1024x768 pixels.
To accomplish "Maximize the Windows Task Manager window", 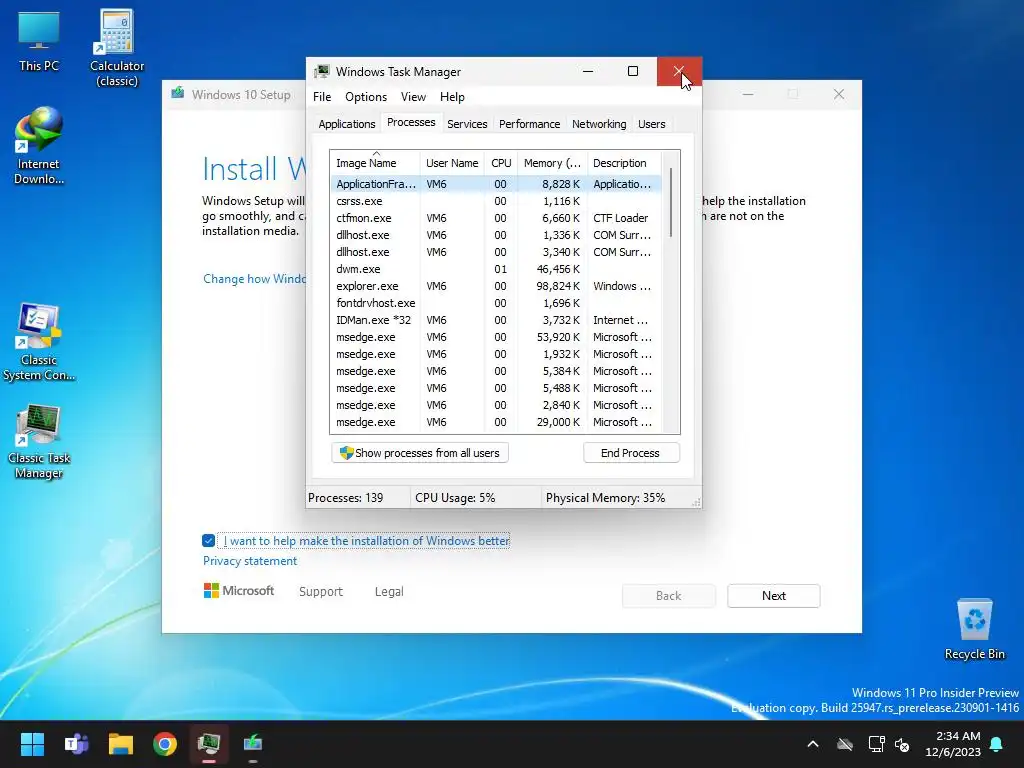I will click(x=633, y=71).
